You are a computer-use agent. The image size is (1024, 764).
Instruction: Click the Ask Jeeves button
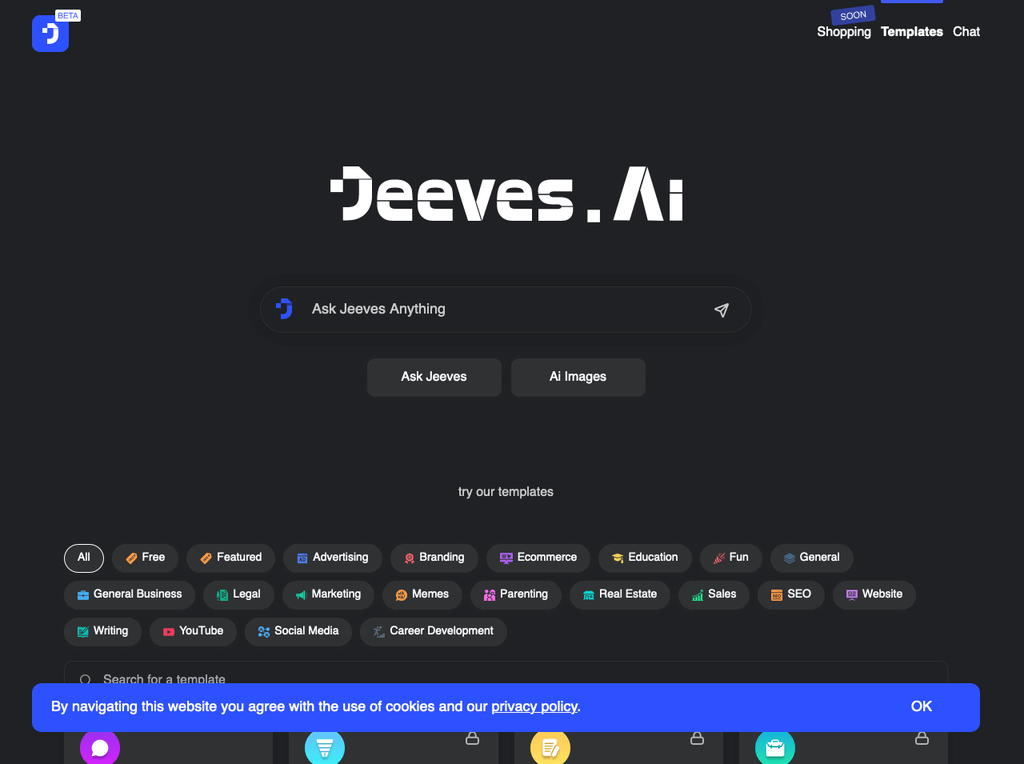pyautogui.click(x=434, y=377)
